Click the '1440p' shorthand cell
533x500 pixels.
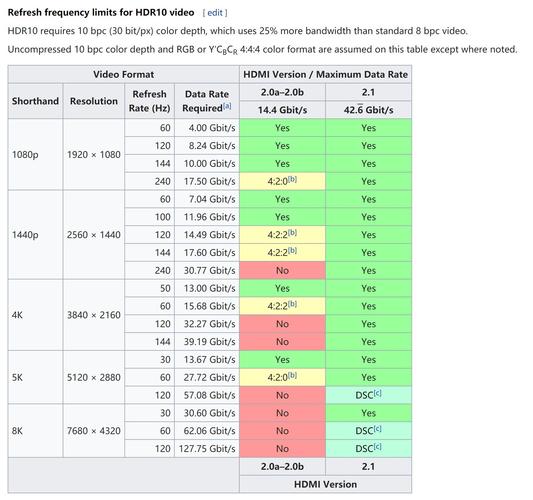pos(35,235)
